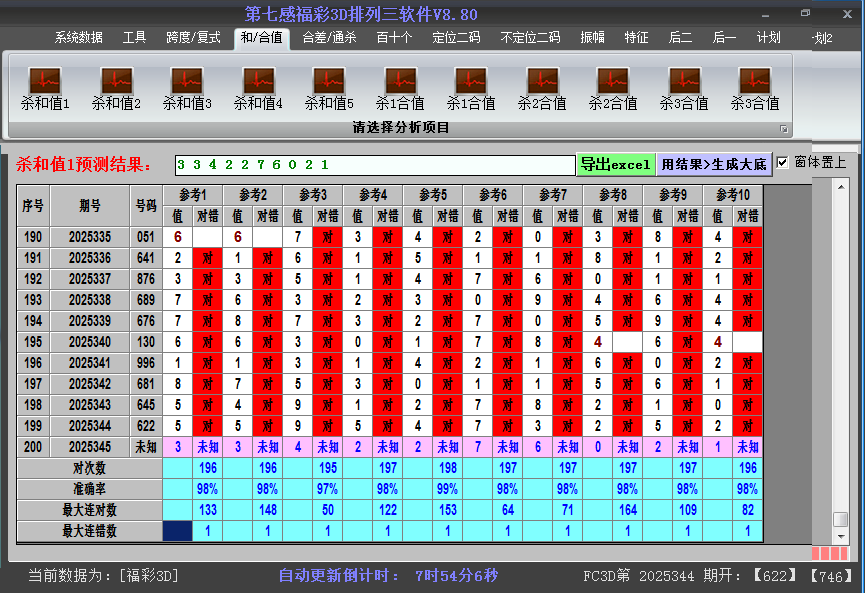Click the 杀和值3 chart icon
Viewport: 865px width, 593px height.
[x=187, y=81]
